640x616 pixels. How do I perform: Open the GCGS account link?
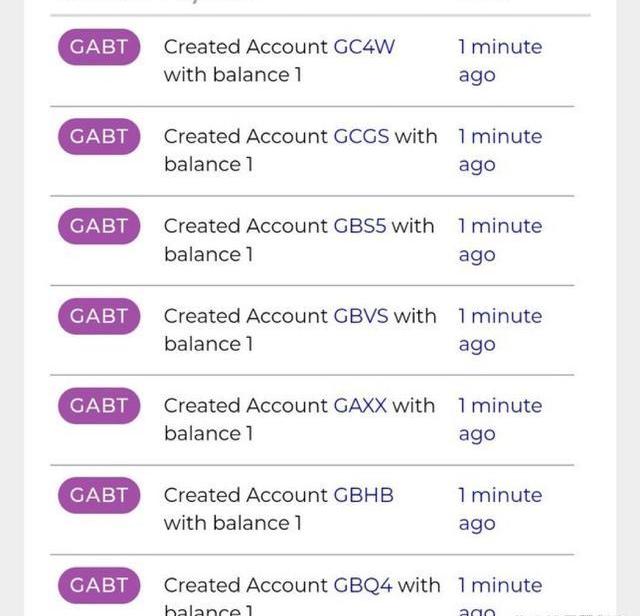pos(361,137)
